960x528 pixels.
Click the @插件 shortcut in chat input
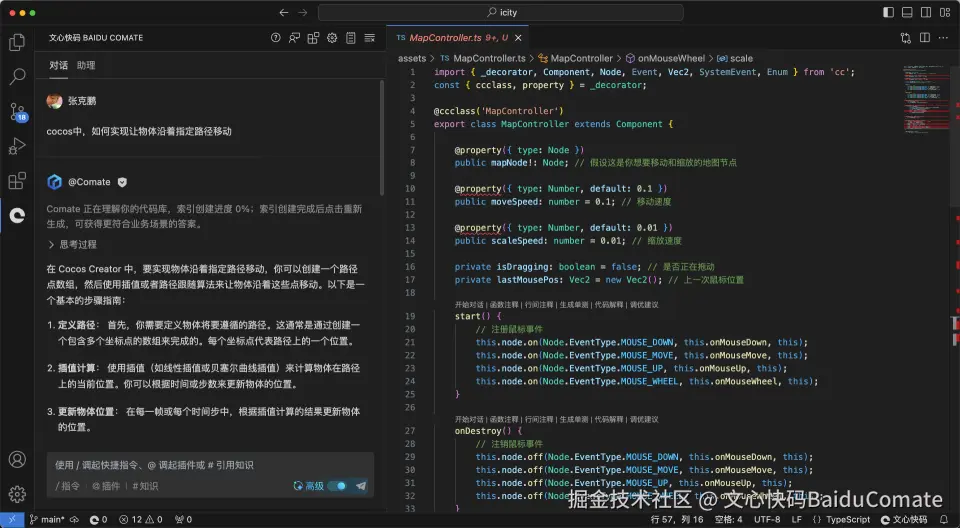tap(106, 486)
